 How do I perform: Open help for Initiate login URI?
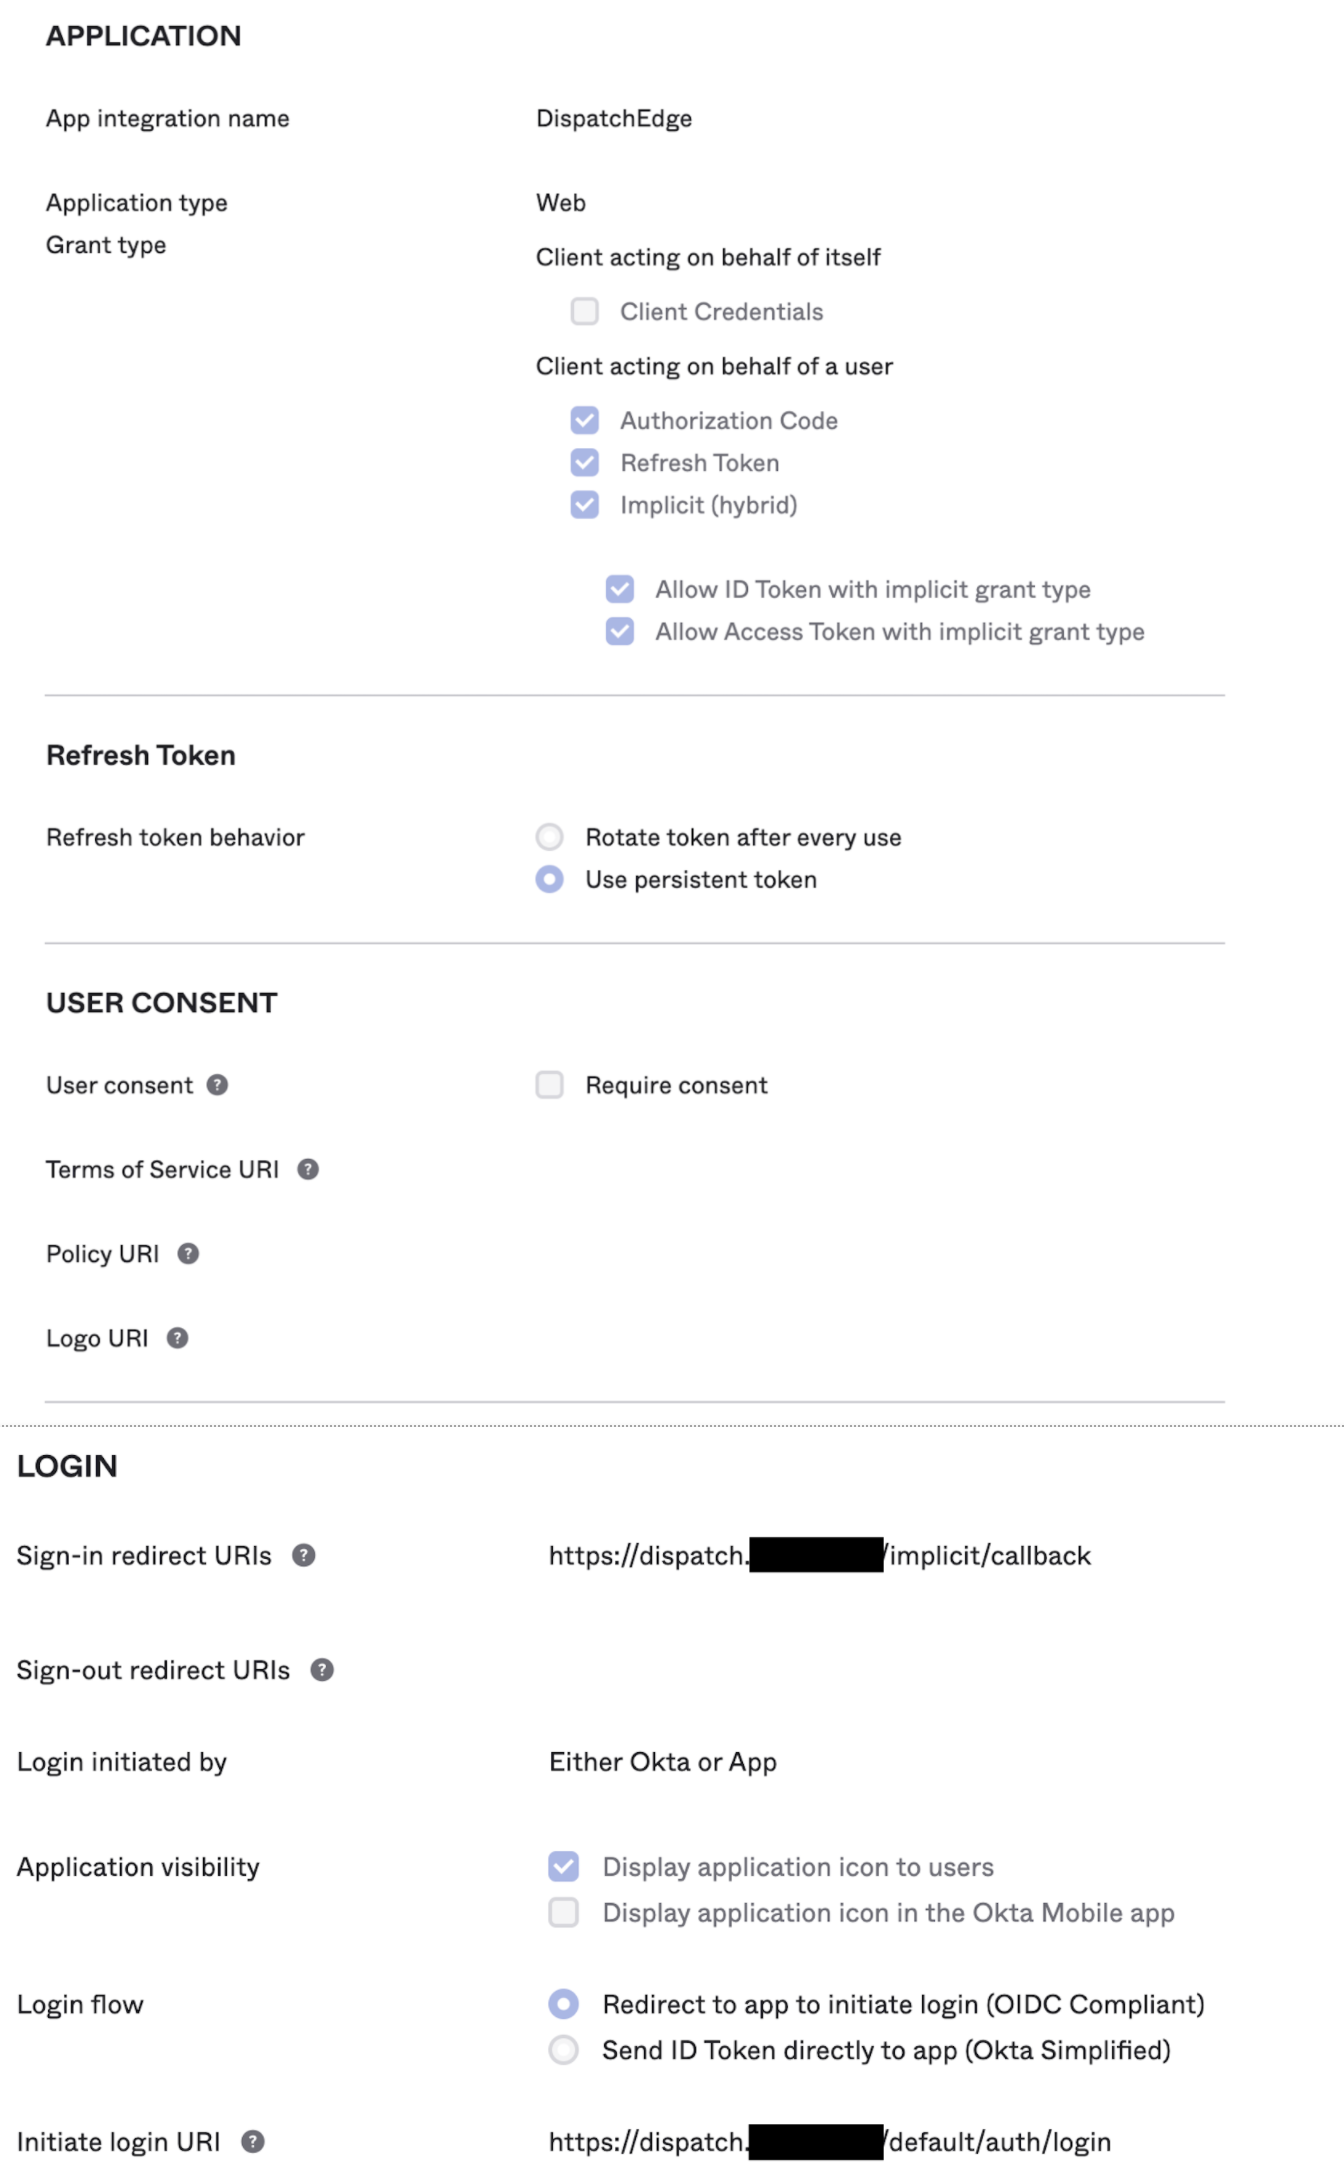(253, 2141)
